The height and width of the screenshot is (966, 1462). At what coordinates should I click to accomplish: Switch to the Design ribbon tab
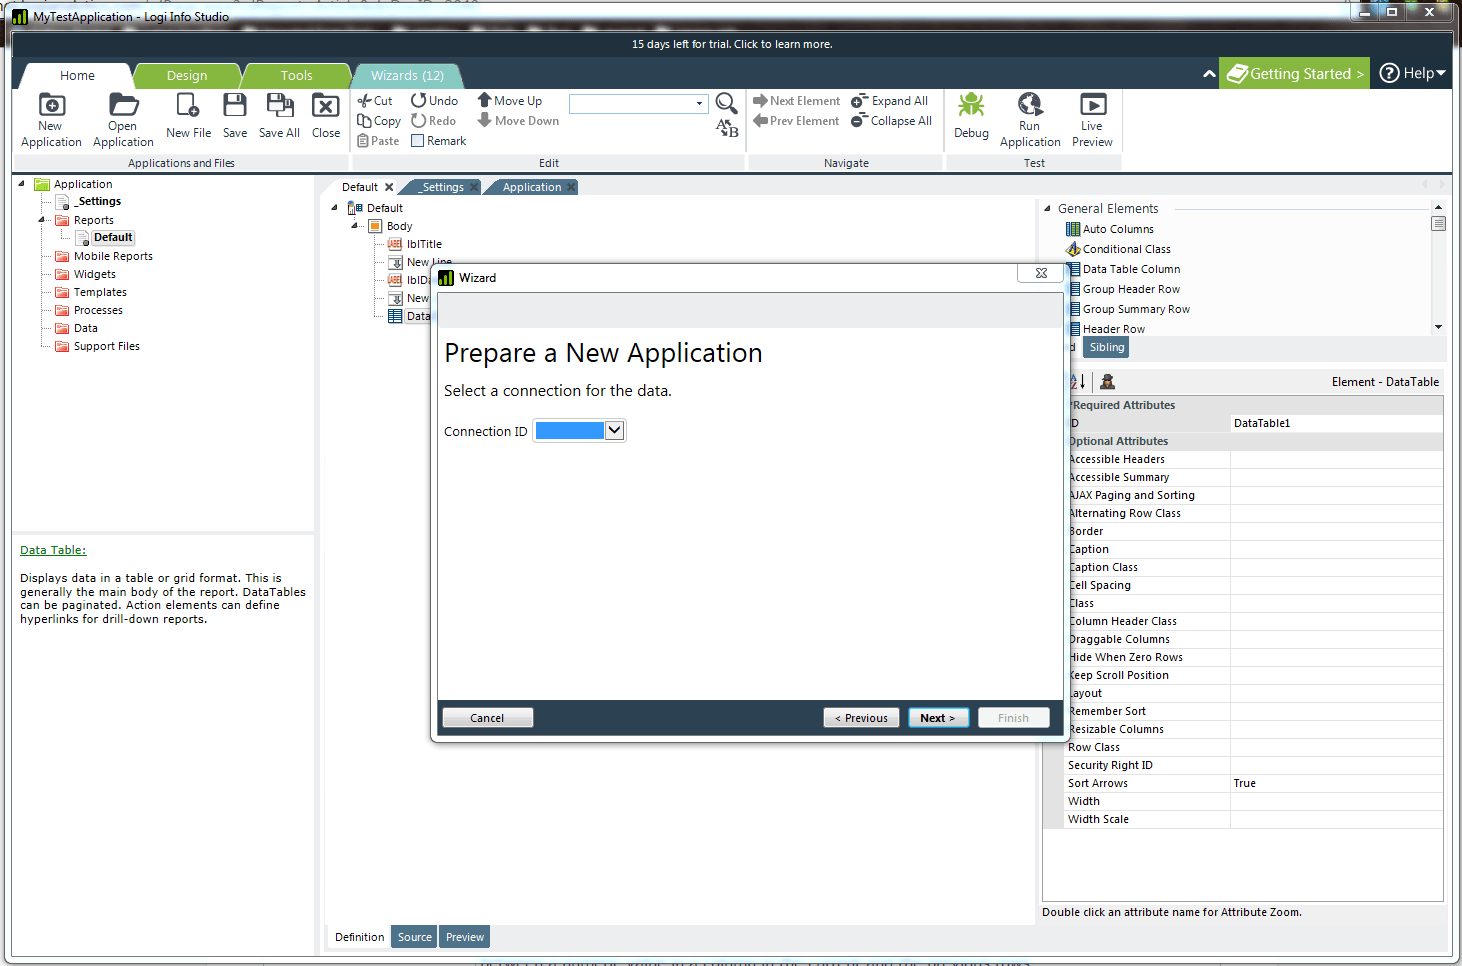(x=187, y=76)
